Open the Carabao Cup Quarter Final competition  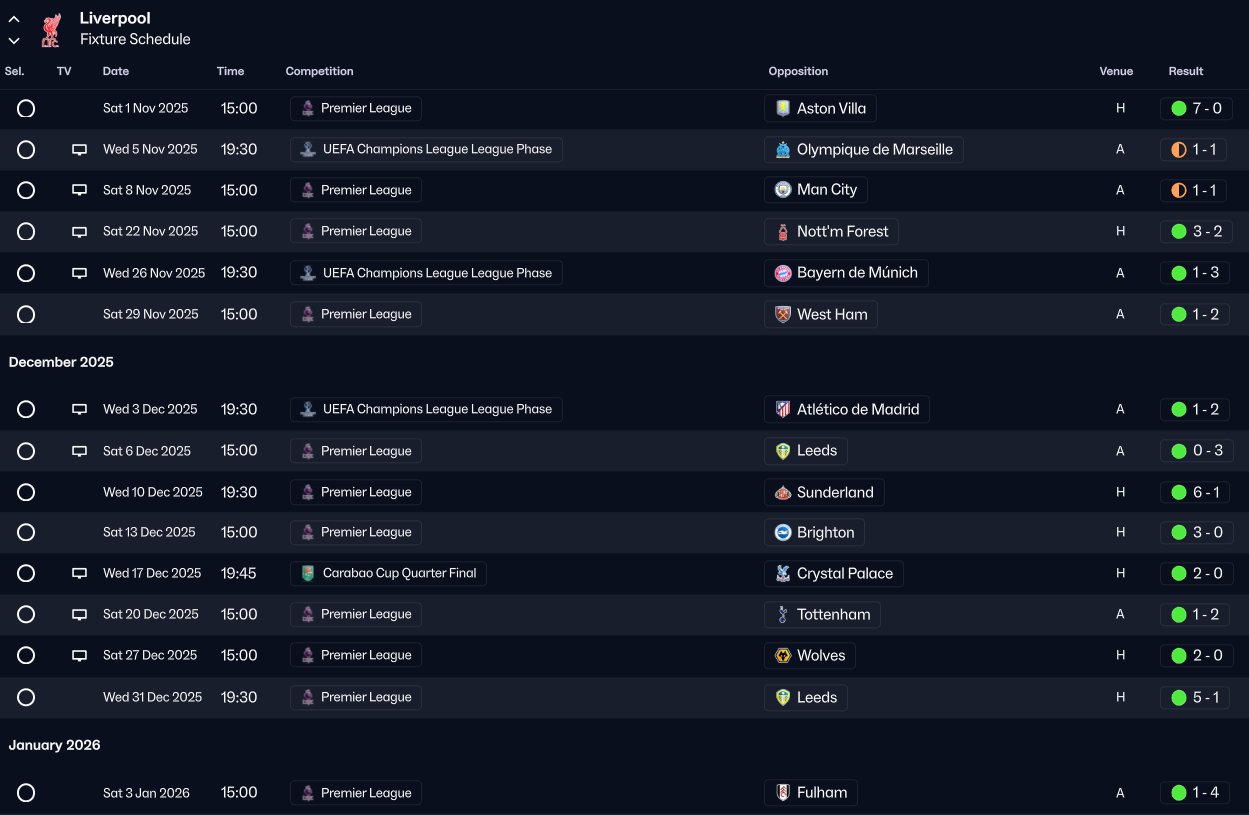click(x=399, y=574)
